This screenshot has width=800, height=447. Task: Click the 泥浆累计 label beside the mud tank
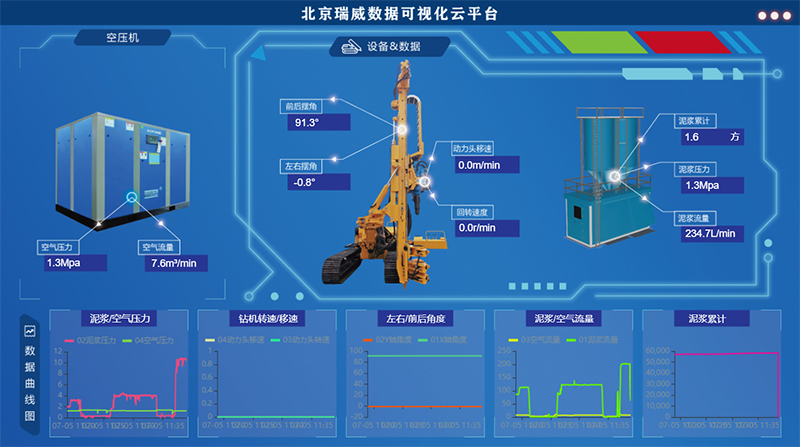tap(694, 121)
